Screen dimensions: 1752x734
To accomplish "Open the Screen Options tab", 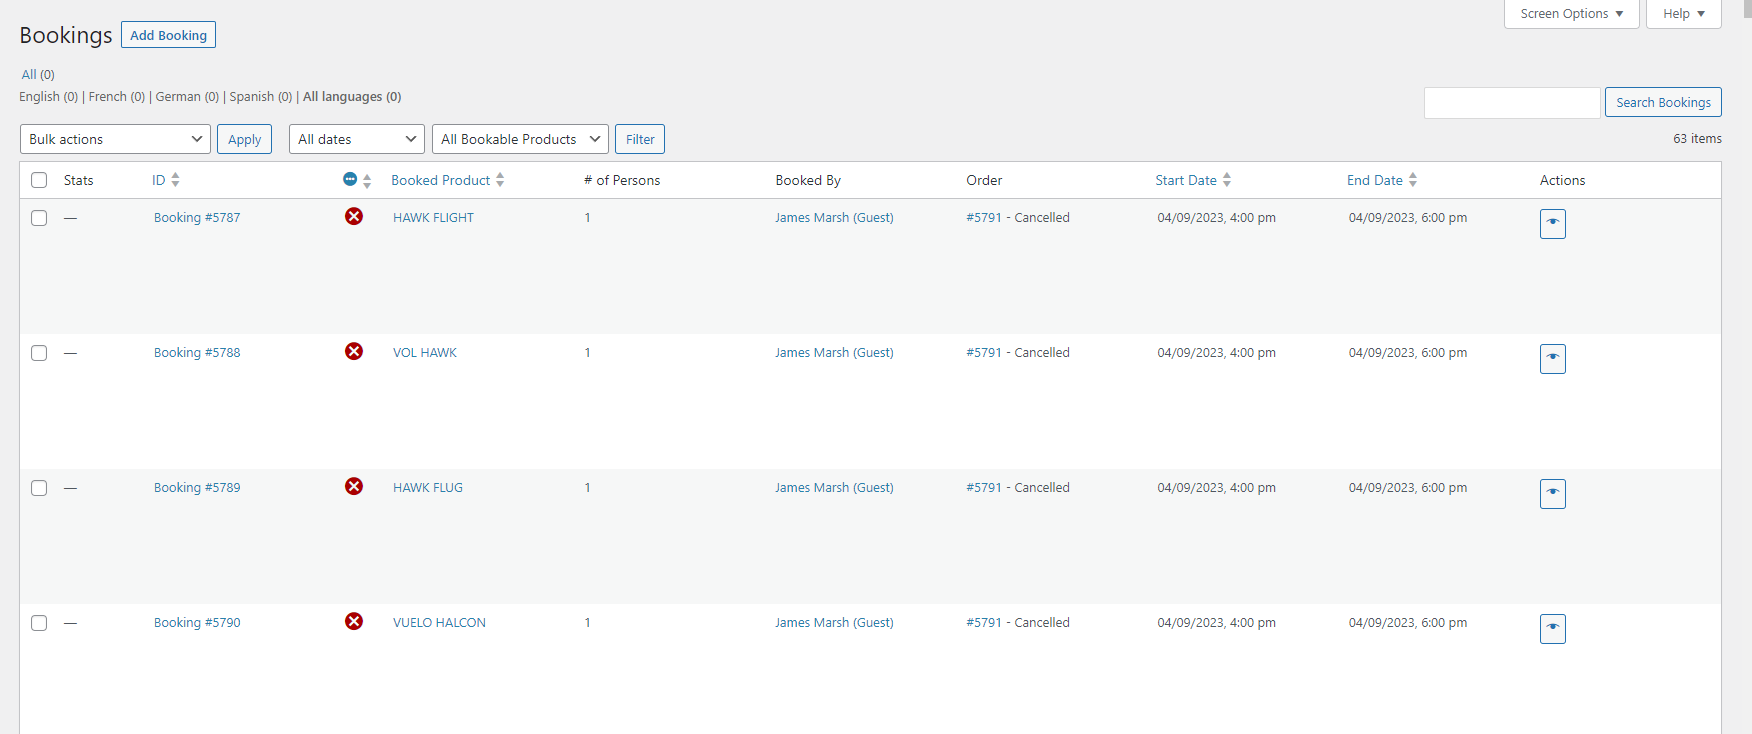I will point(1571,14).
